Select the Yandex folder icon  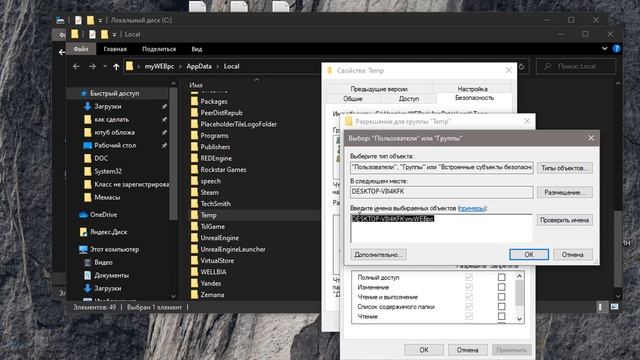tap(194, 283)
